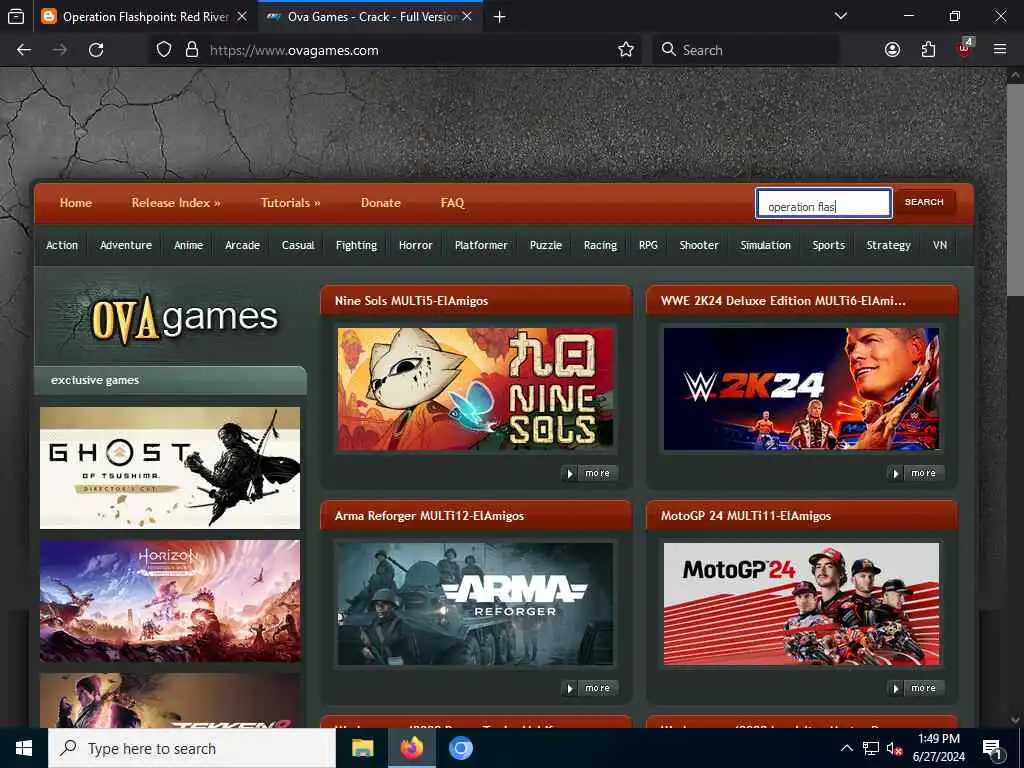
Task: Browse the Platformer category
Action: pyautogui.click(x=481, y=246)
